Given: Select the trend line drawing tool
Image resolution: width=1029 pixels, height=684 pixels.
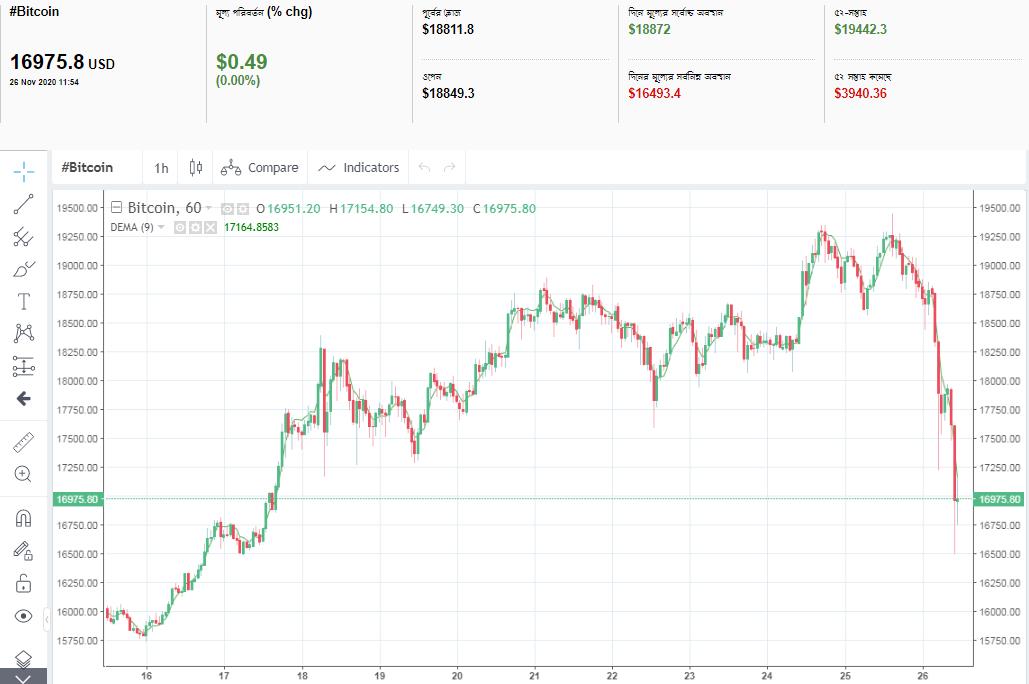Looking at the screenshot, I should 24,204.
